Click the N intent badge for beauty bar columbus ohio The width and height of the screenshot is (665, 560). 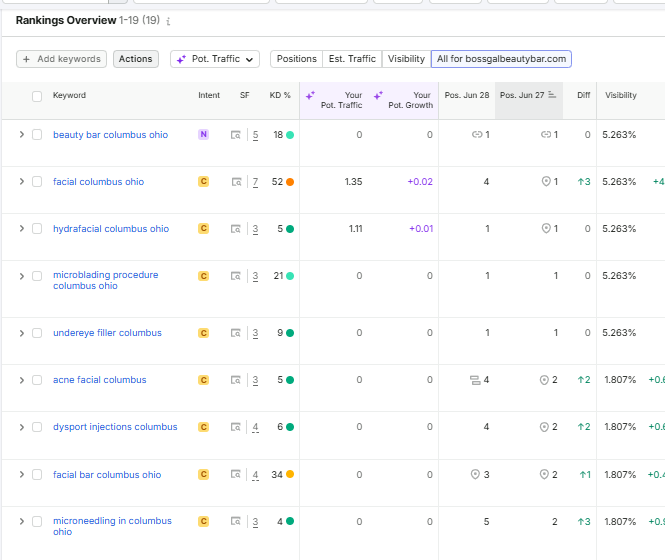(204, 134)
